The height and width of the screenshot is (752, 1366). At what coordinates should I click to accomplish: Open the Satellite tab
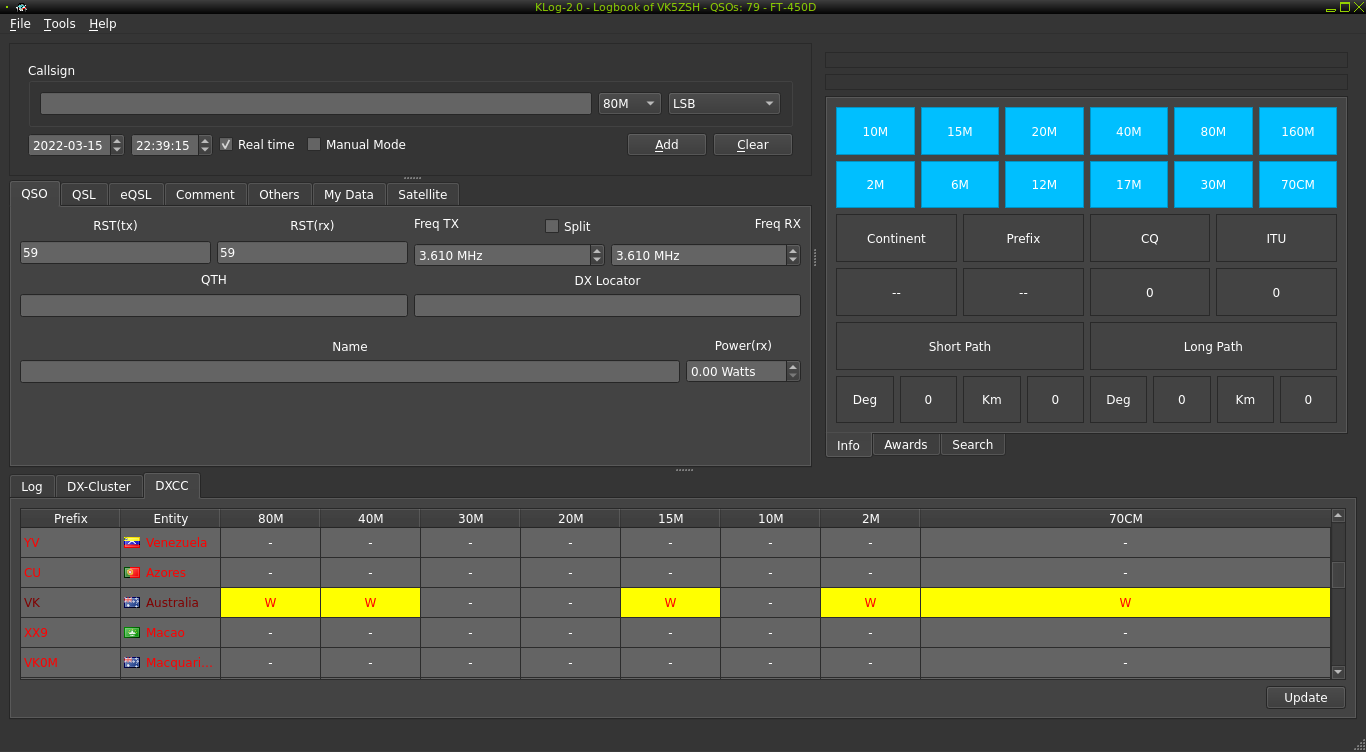pos(423,194)
